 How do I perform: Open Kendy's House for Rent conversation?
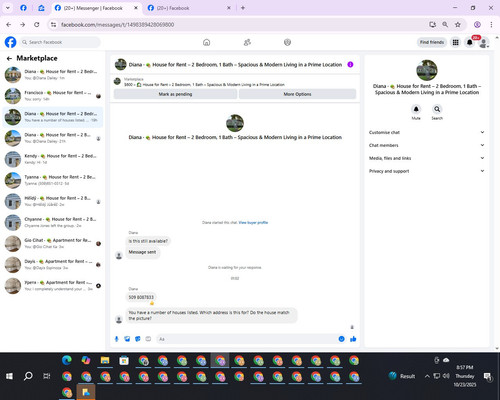pos(53,159)
